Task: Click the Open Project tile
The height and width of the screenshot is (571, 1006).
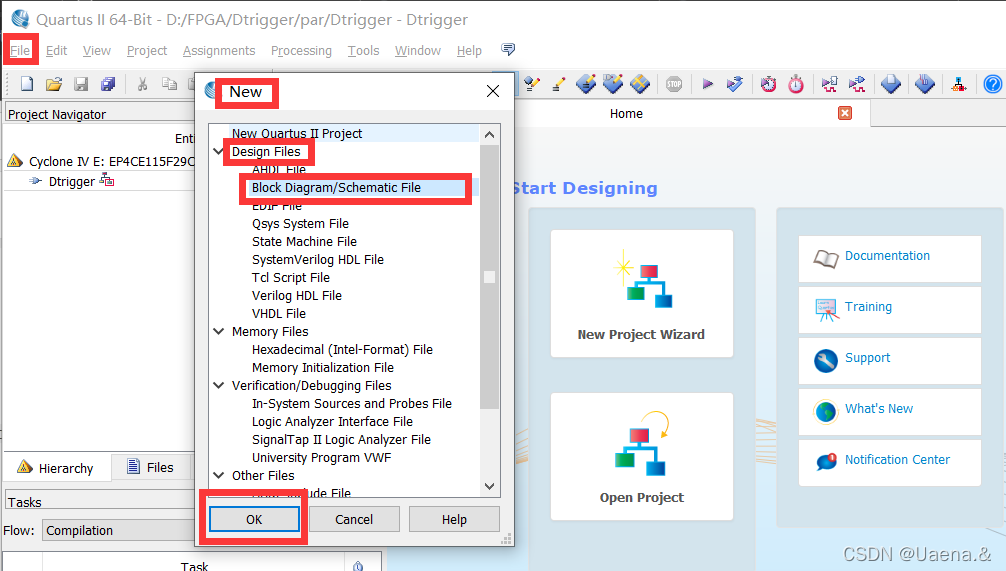Action: pyautogui.click(x=642, y=456)
